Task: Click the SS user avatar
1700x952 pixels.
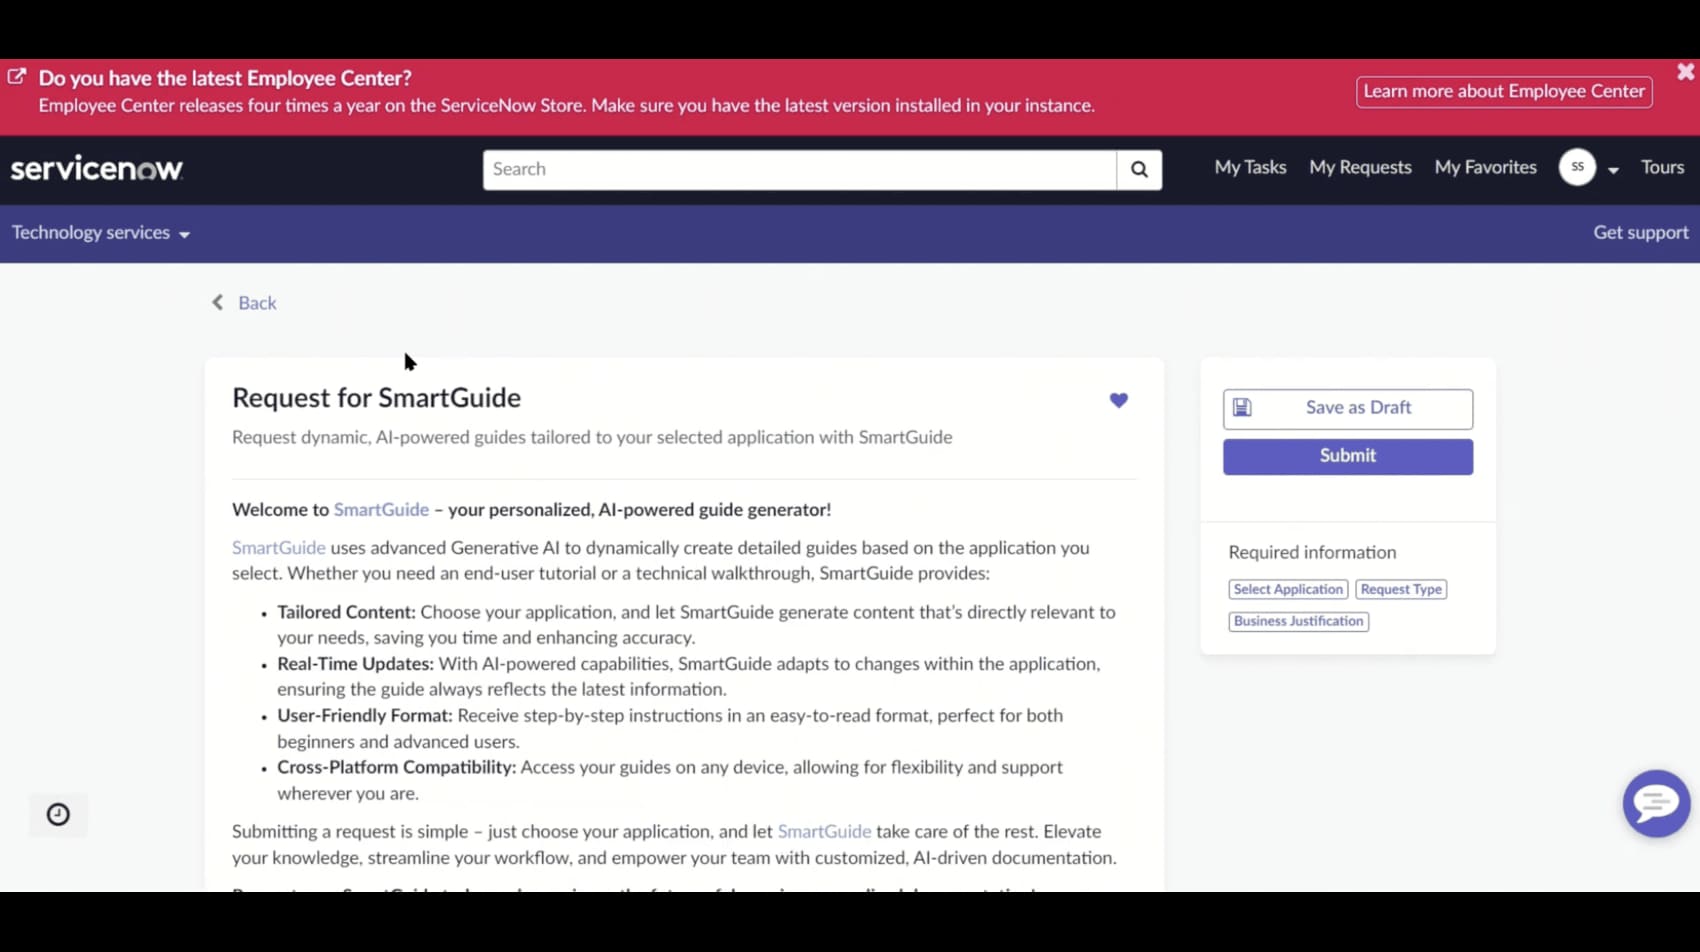Action: [x=1577, y=167]
